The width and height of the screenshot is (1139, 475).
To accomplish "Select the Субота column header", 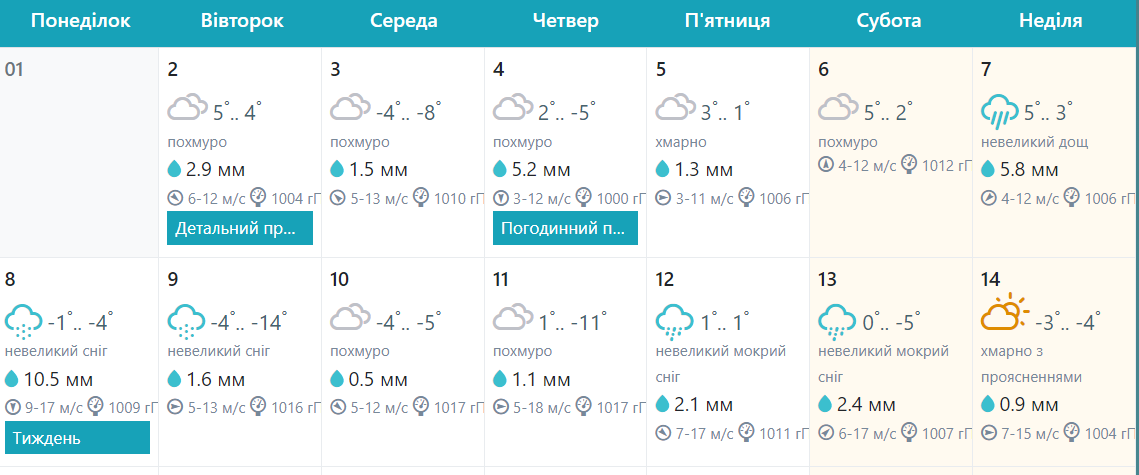I will (889, 20).
